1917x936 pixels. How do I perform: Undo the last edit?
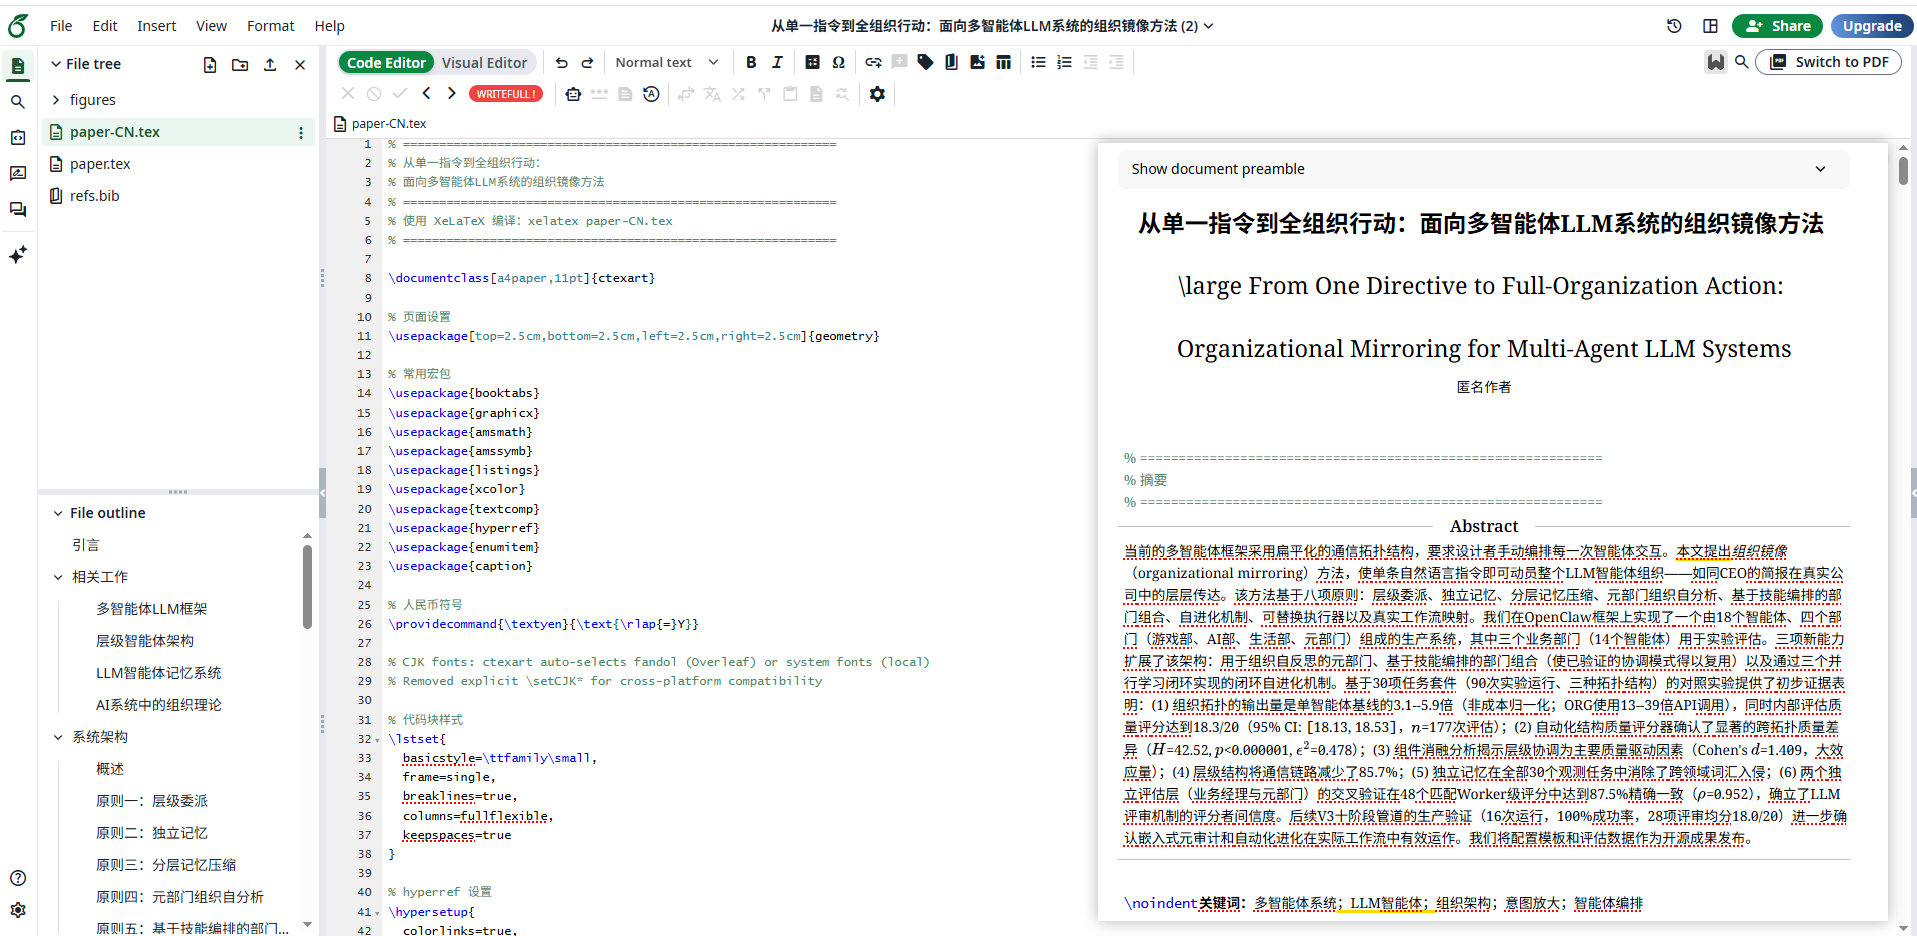click(x=562, y=62)
